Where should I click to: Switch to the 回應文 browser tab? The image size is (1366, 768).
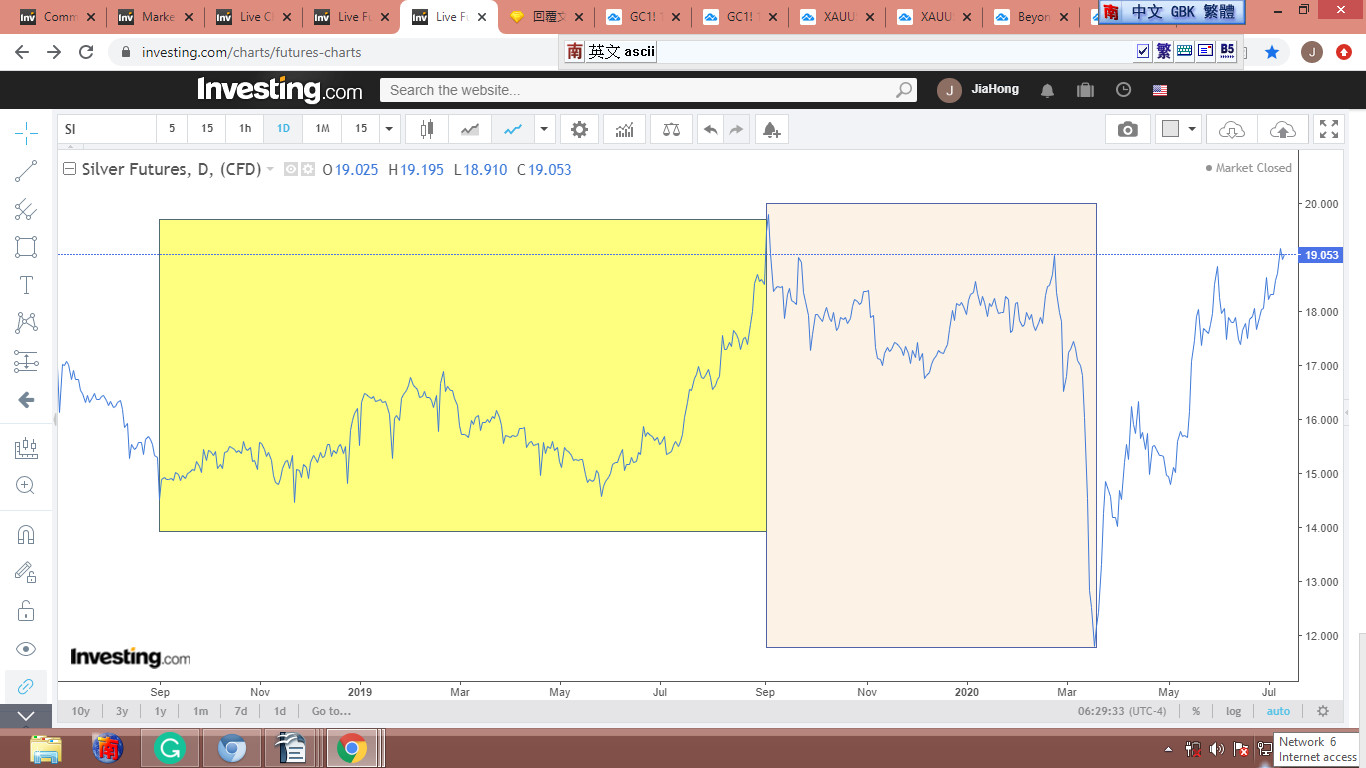point(545,17)
